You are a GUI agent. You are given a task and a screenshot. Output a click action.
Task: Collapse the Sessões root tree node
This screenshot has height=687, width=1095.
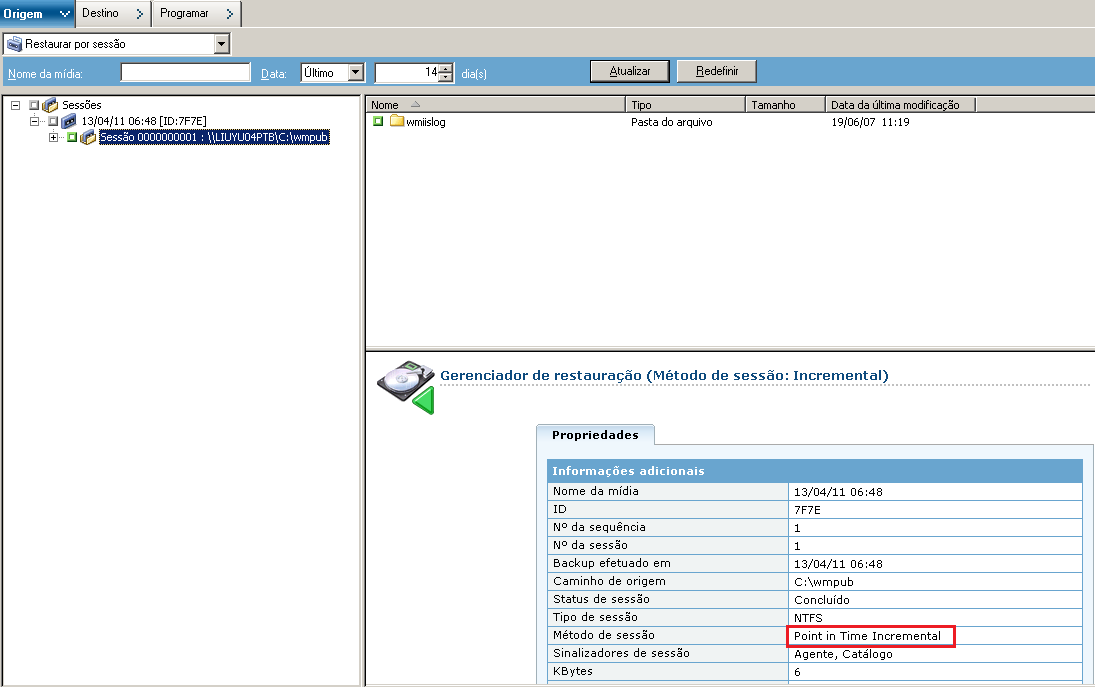(15, 105)
